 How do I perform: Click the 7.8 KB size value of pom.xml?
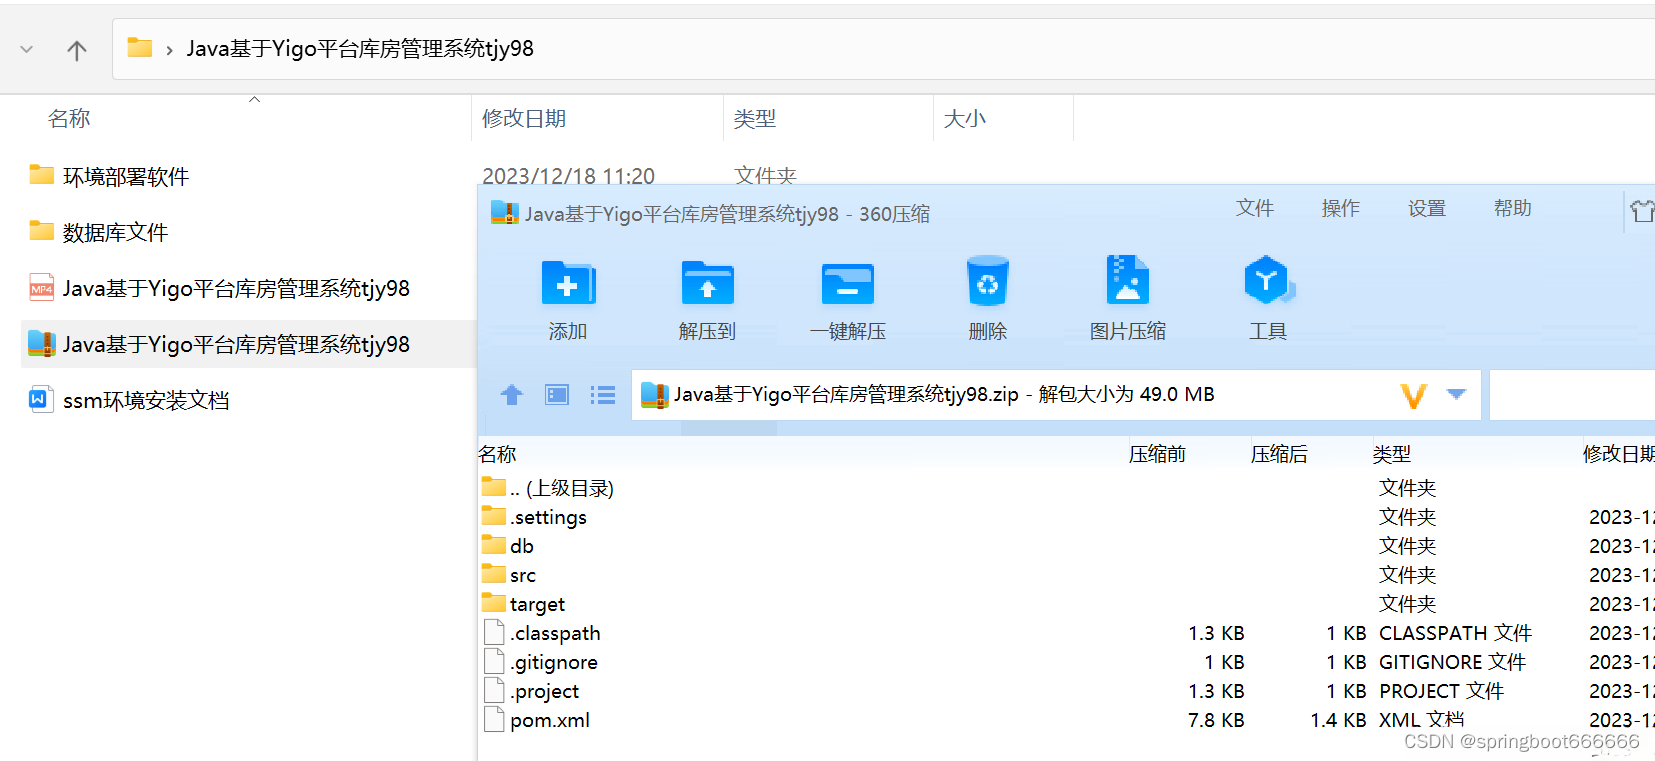(x=1216, y=720)
